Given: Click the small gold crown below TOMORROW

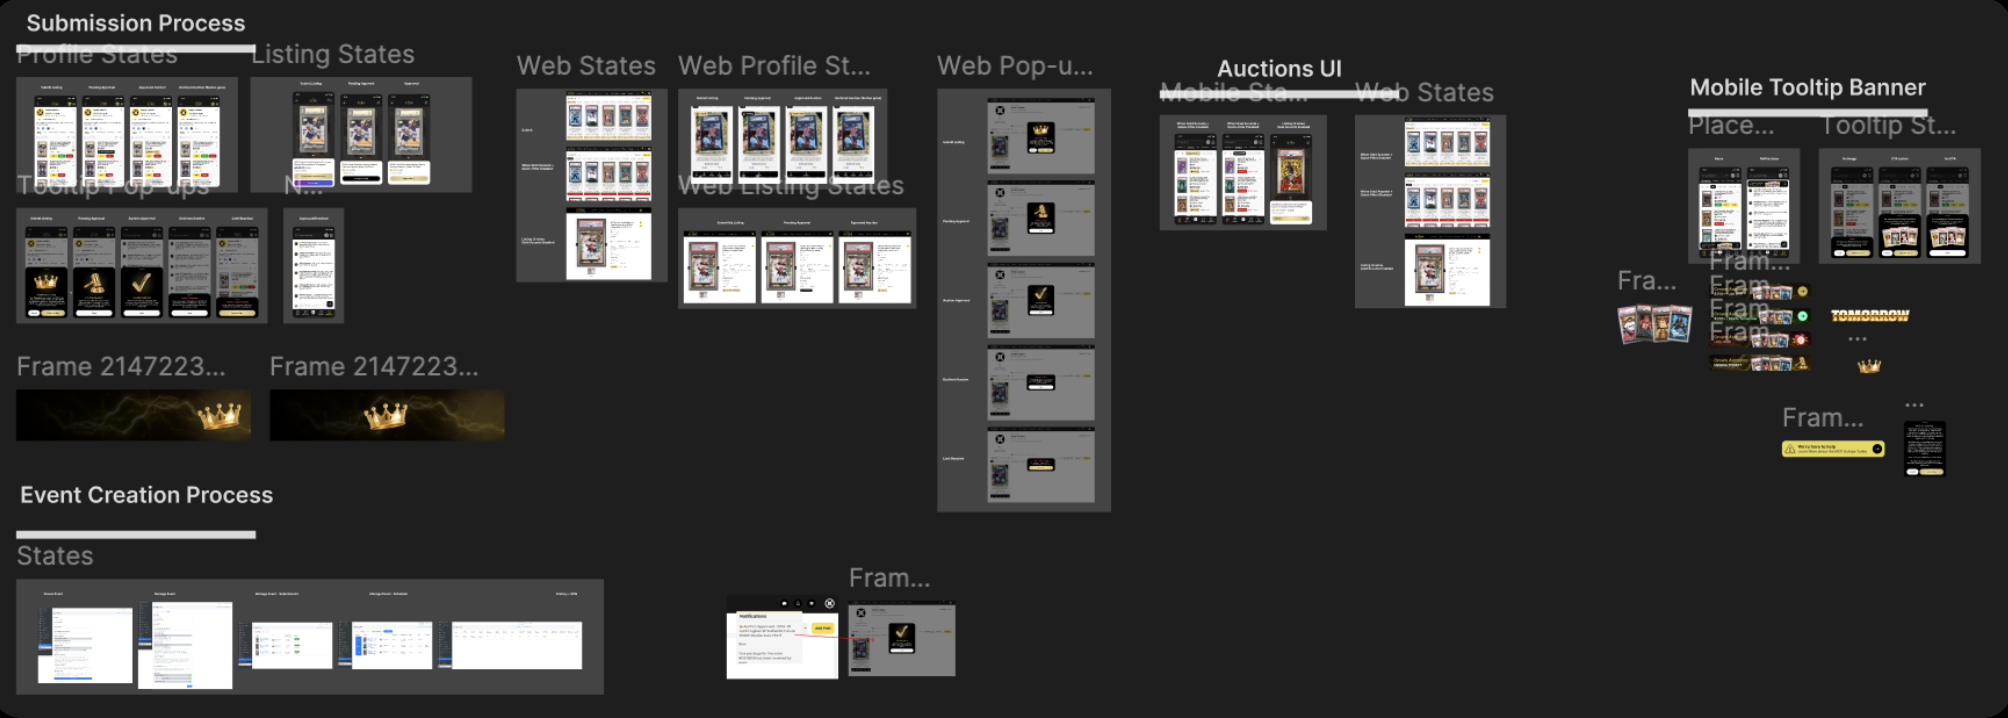Looking at the screenshot, I should (x=1869, y=366).
